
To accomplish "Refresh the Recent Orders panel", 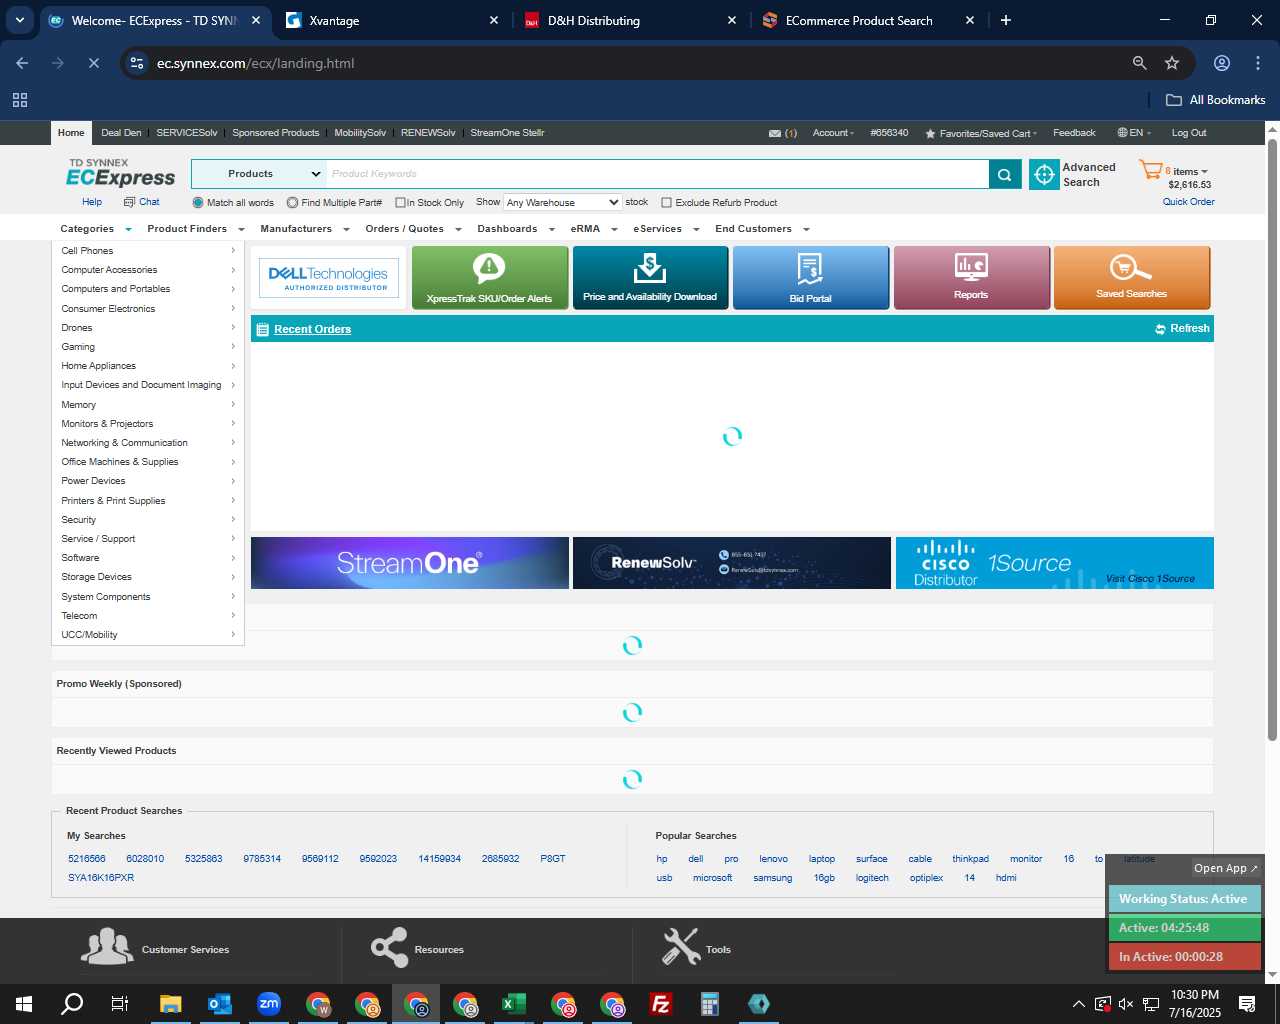I will coord(1182,328).
